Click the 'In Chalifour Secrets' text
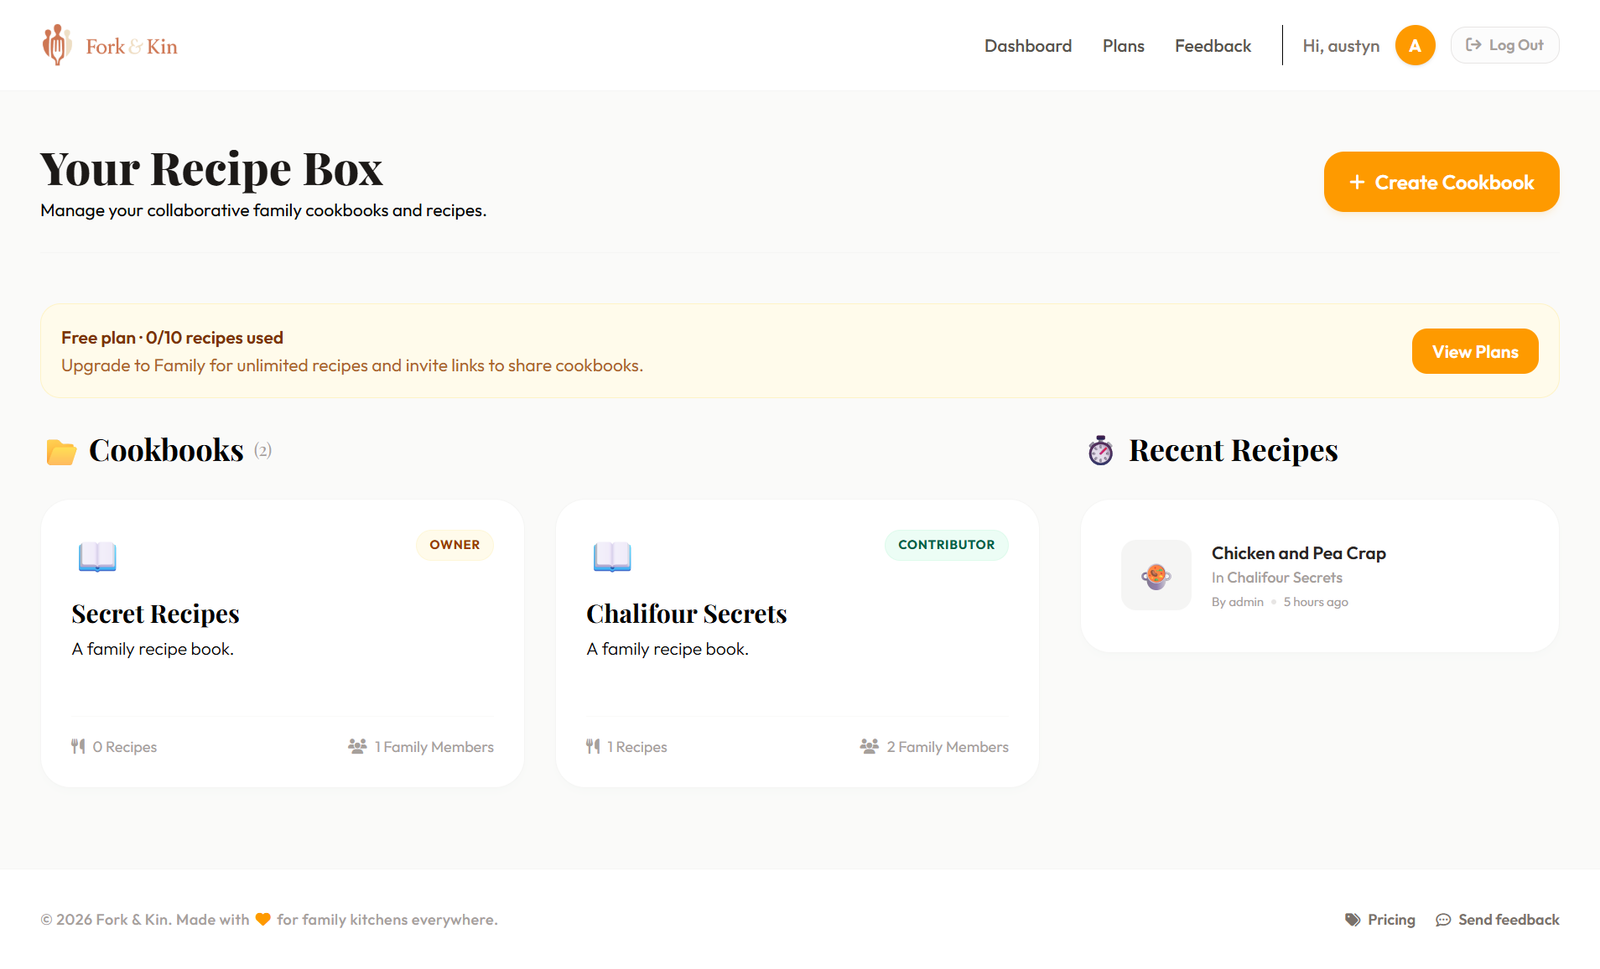 [1277, 577]
